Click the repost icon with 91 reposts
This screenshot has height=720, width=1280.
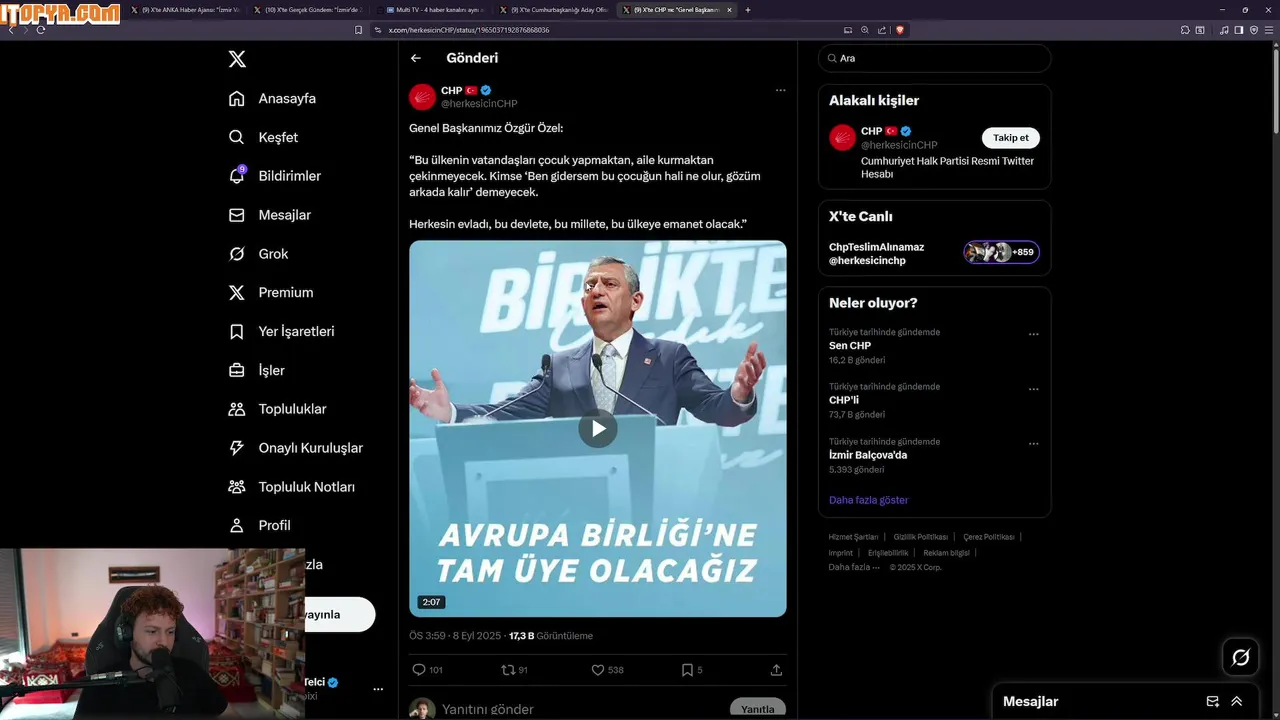pyautogui.click(x=508, y=670)
